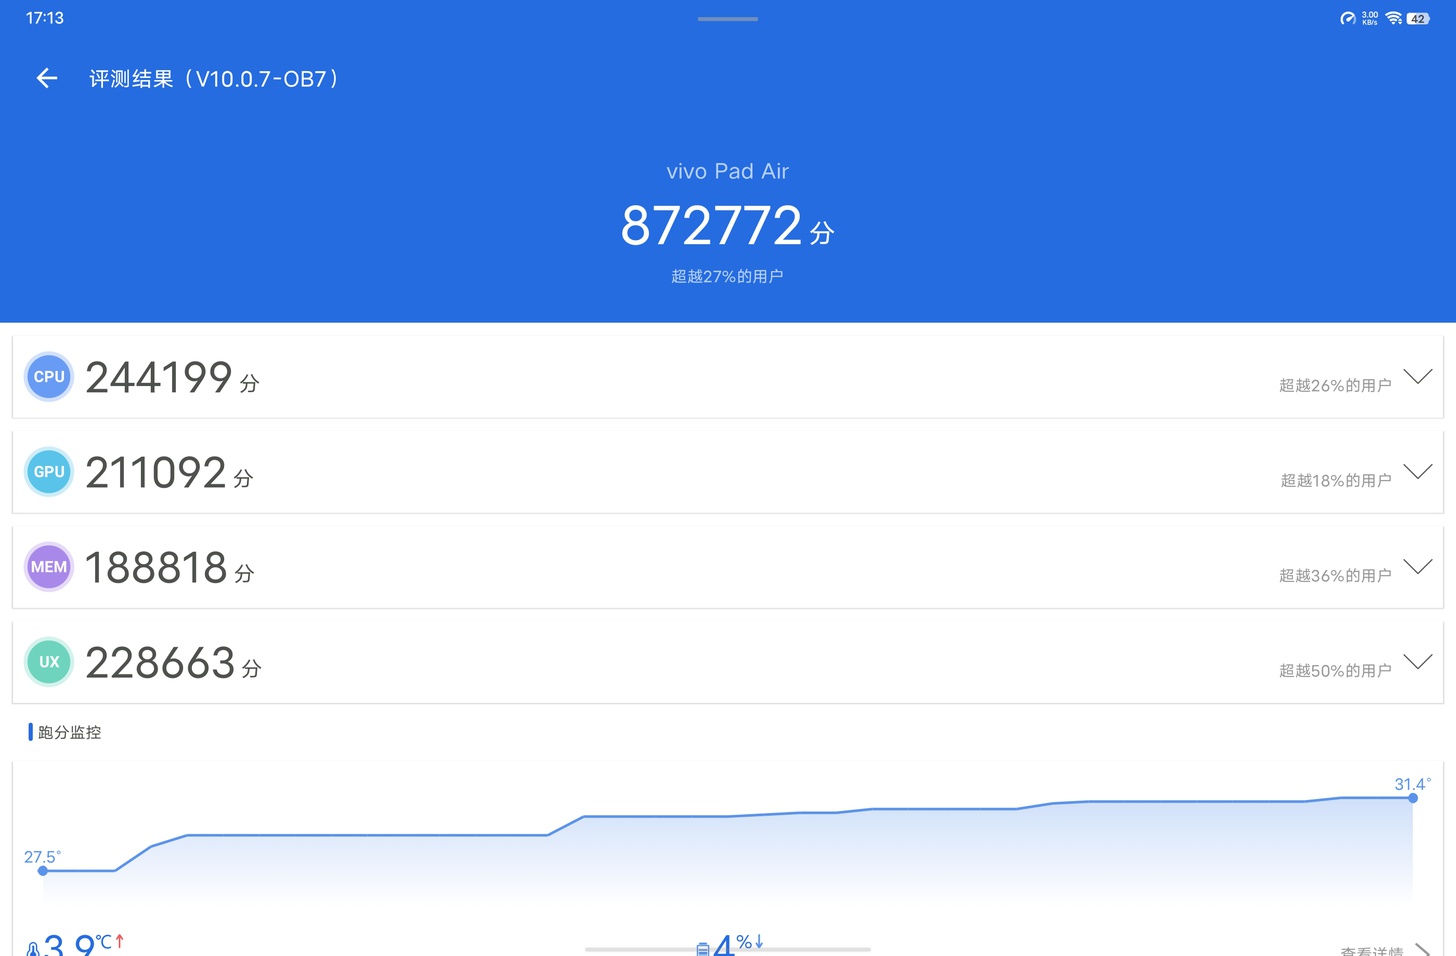This screenshot has height=956, width=1456.
Task: Click the vivo Pad Air device name
Action: [x=728, y=171]
